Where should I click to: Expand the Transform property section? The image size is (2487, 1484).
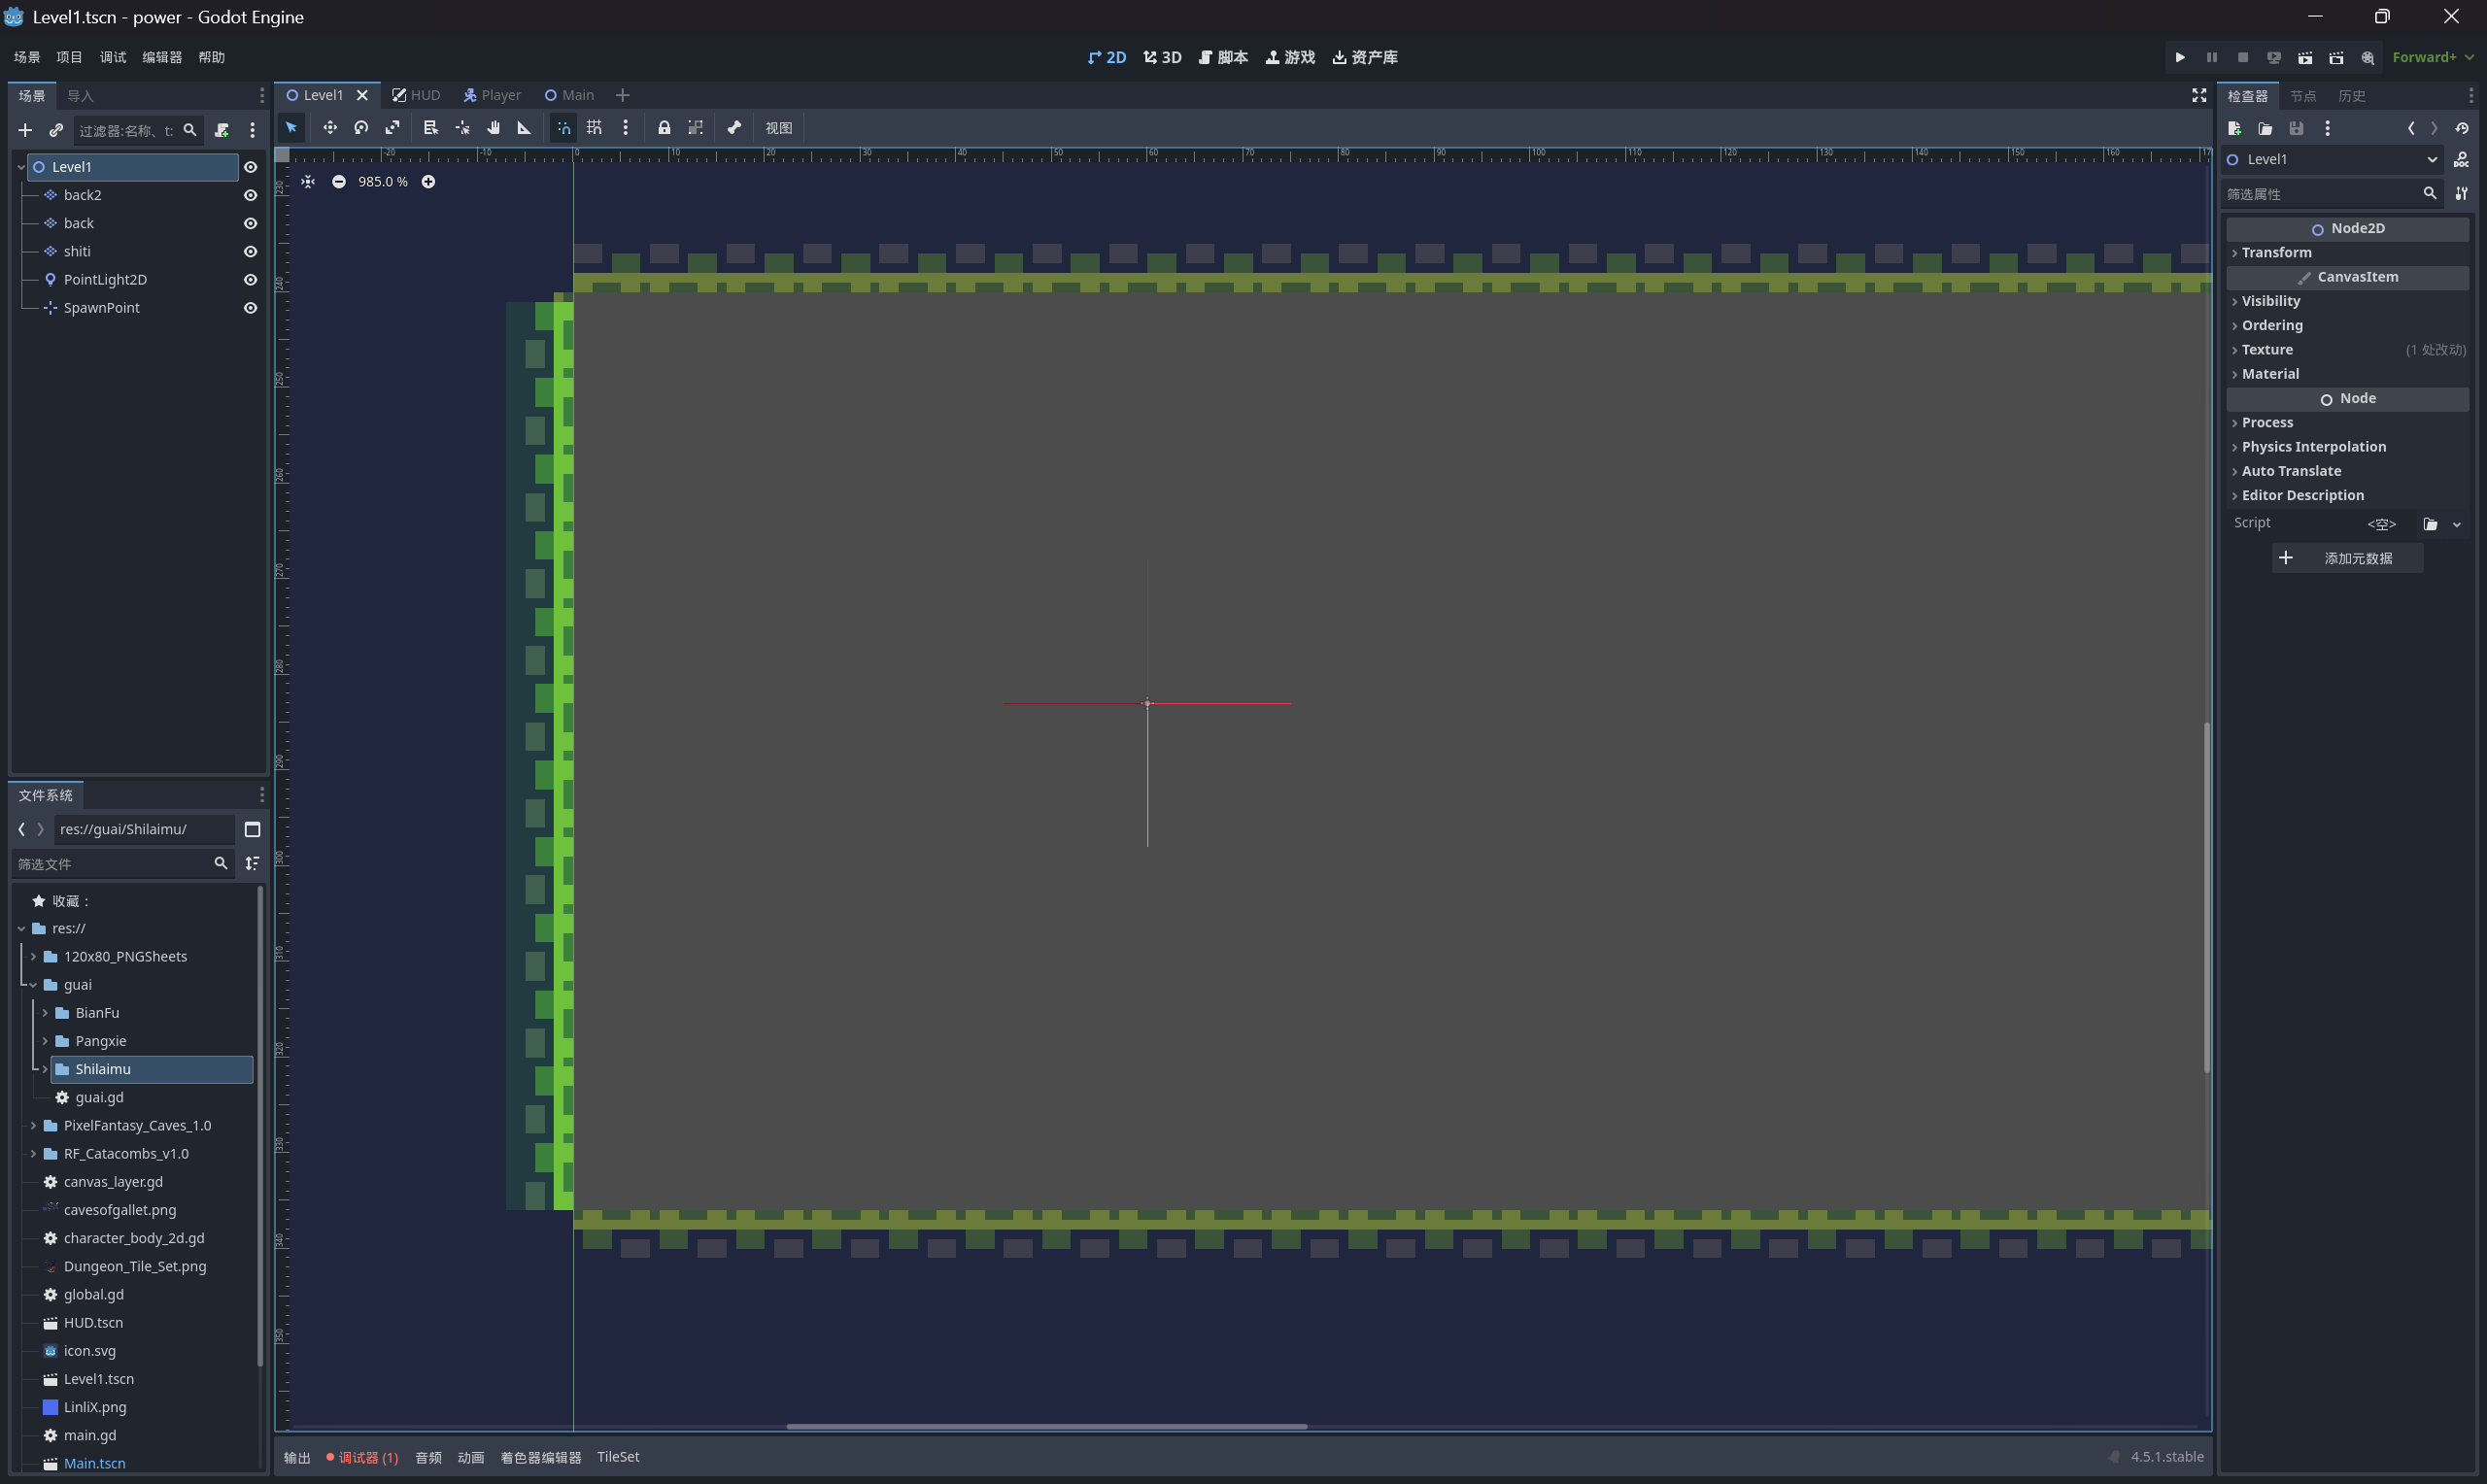click(x=2276, y=252)
